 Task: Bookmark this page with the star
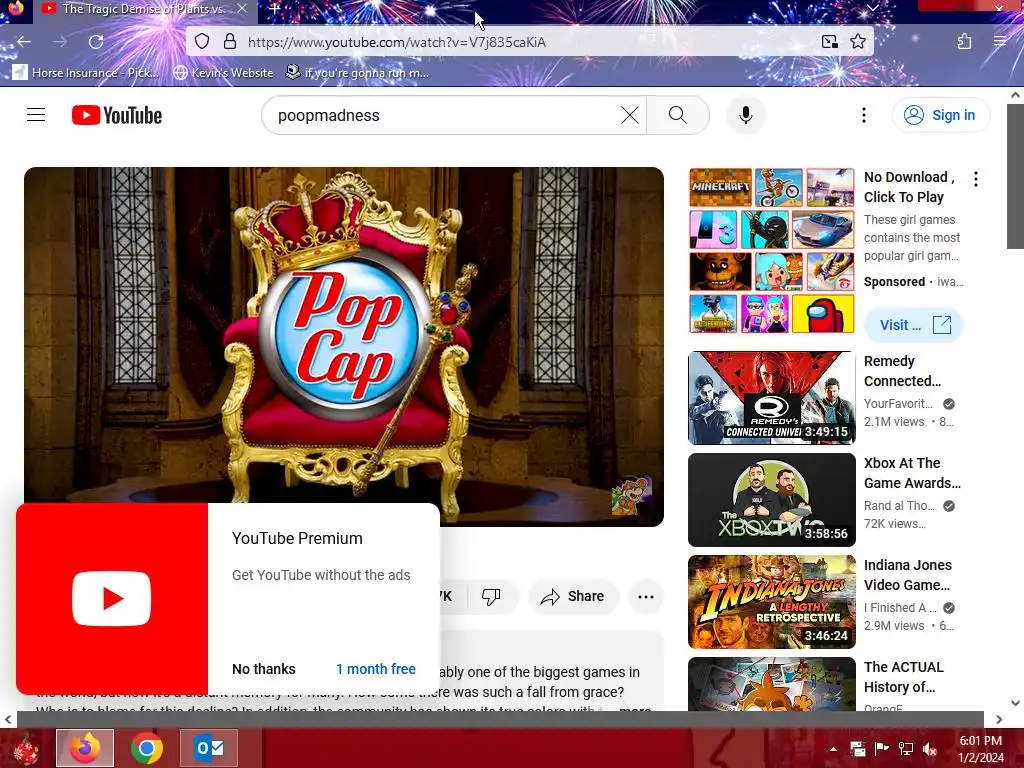click(x=857, y=42)
